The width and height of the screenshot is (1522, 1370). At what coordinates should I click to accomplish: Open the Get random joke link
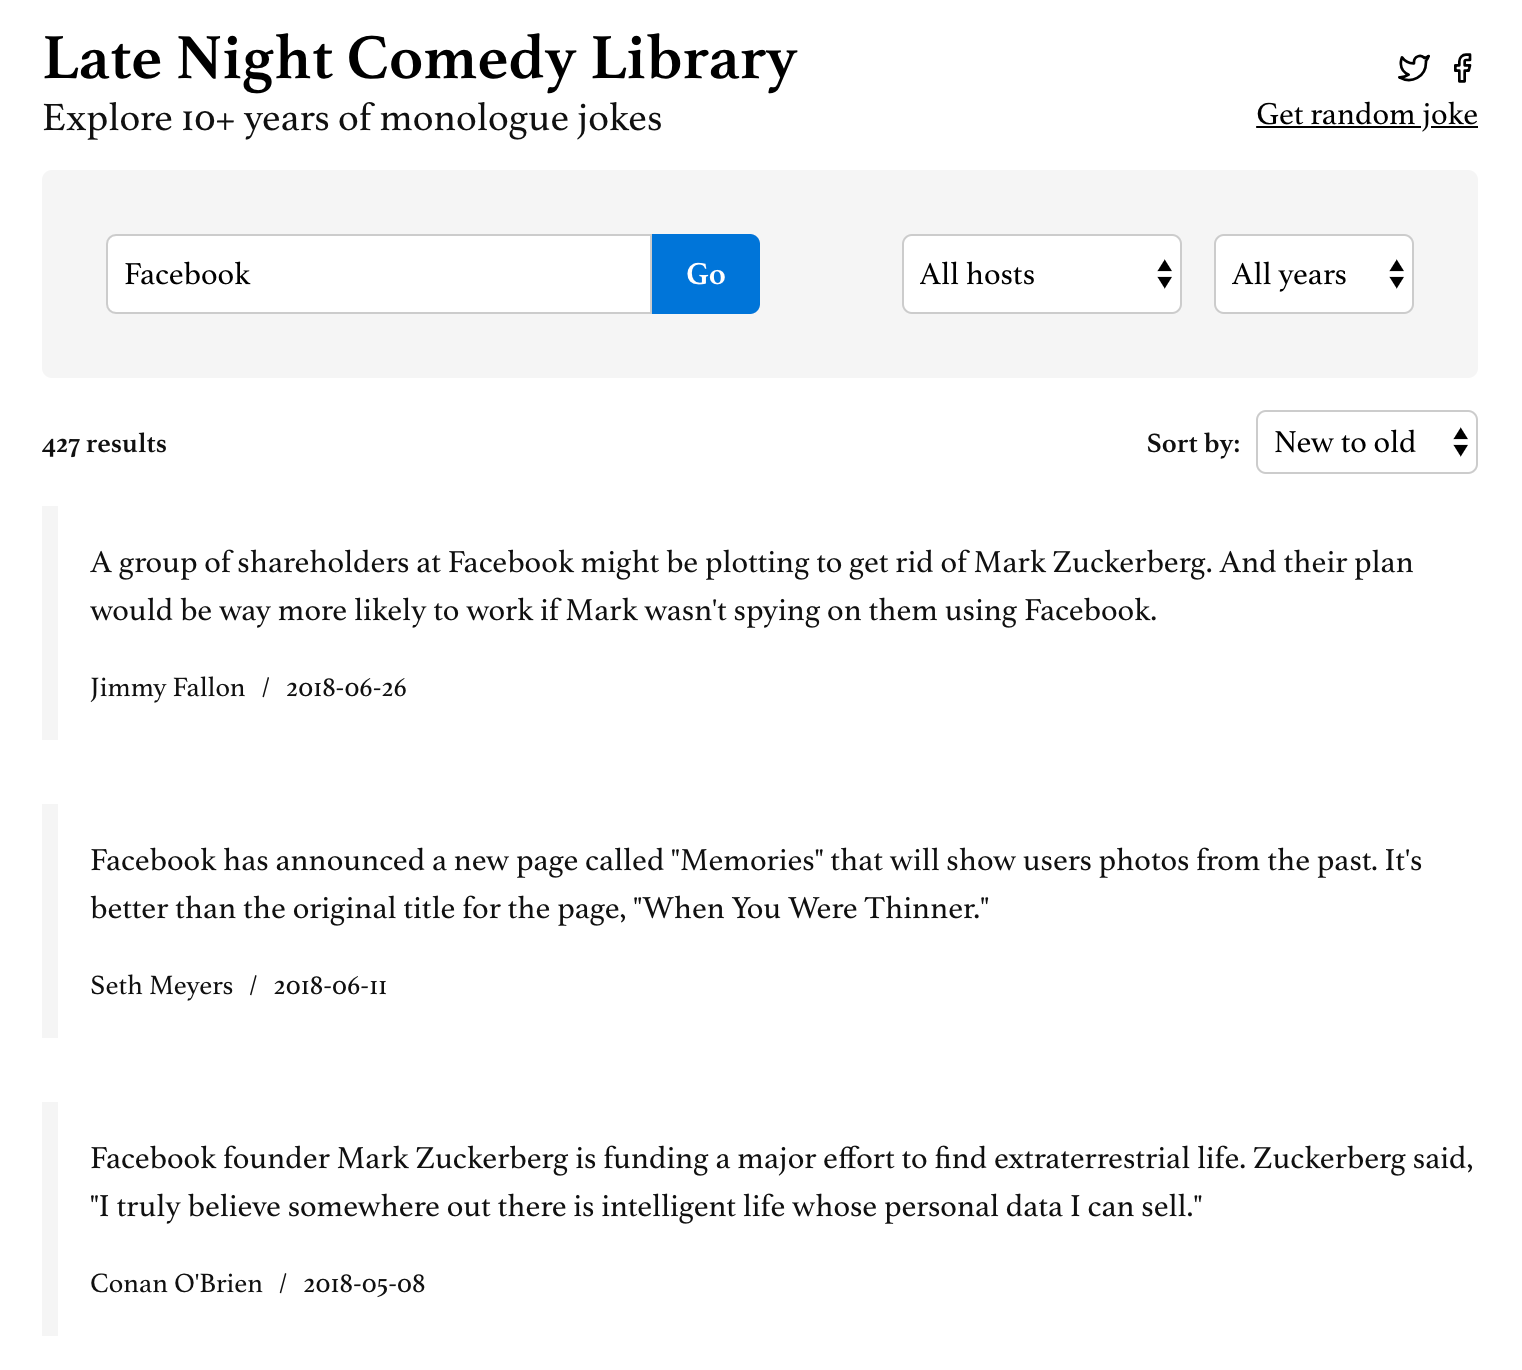pyautogui.click(x=1366, y=114)
